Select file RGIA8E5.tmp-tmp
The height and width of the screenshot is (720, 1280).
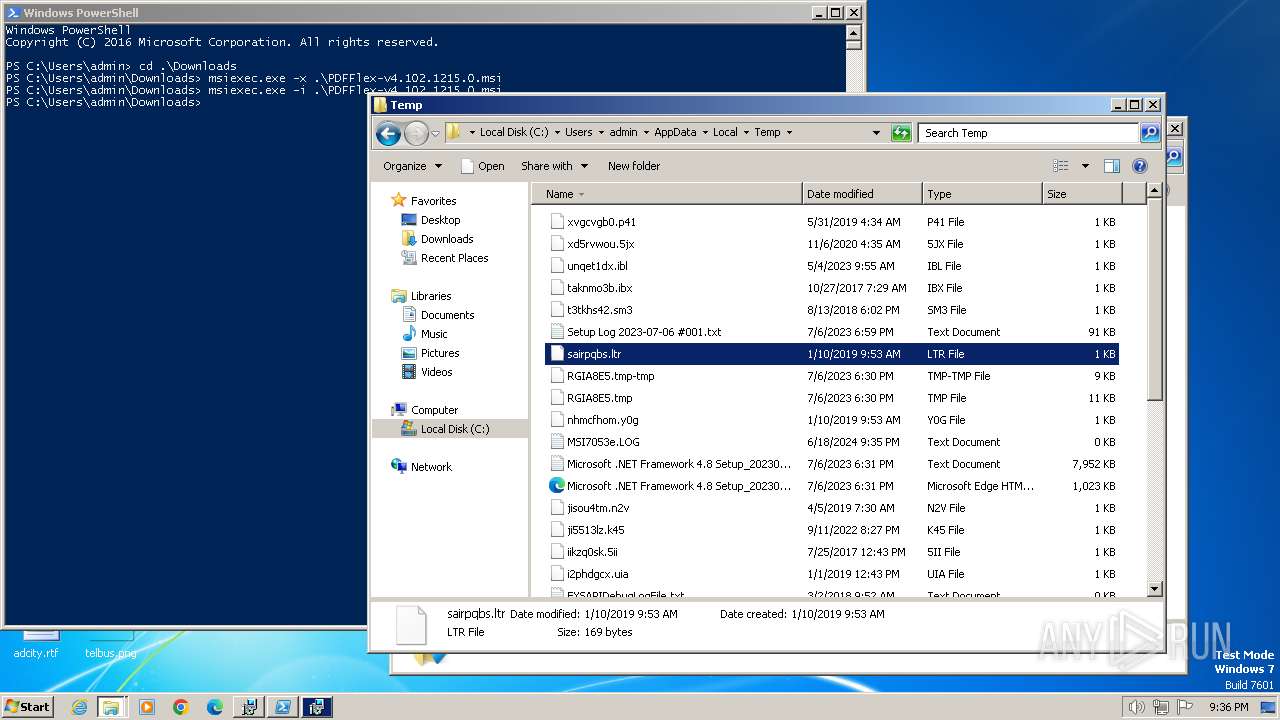(x=610, y=376)
